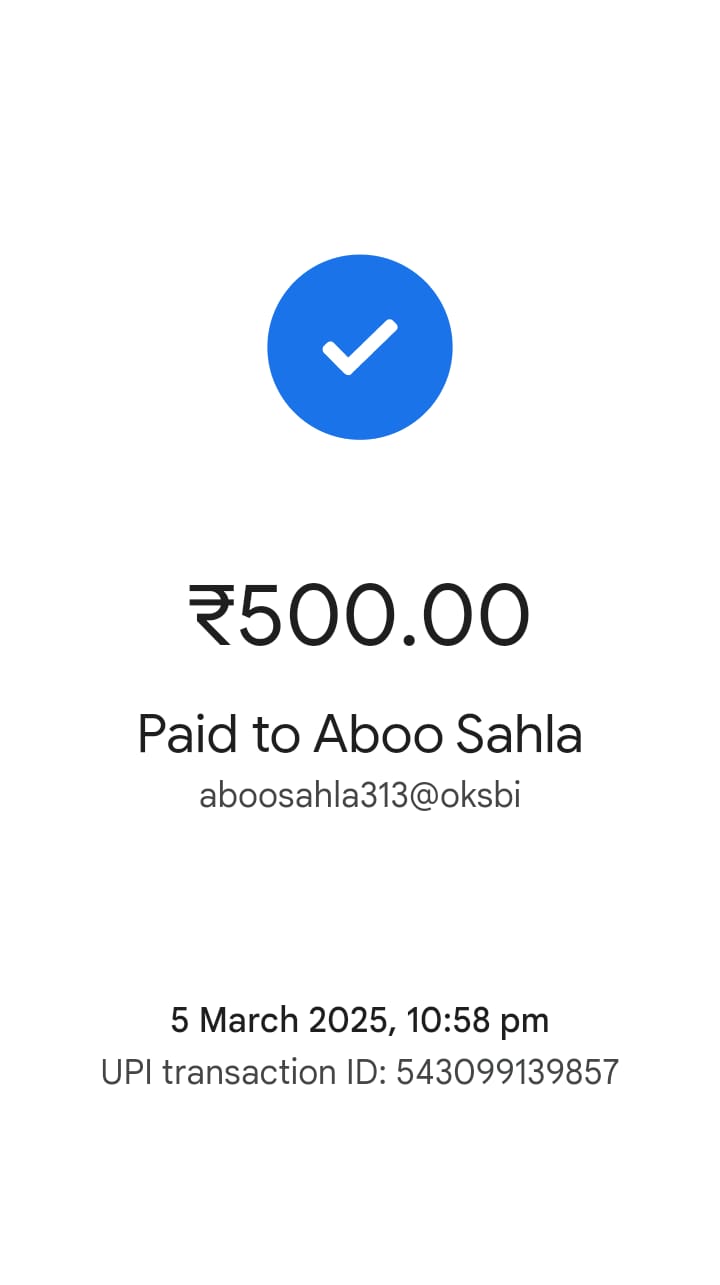The height and width of the screenshot is (1285, 720).
Task: Click the word March in the date
Action: [x=249, y=1020]
